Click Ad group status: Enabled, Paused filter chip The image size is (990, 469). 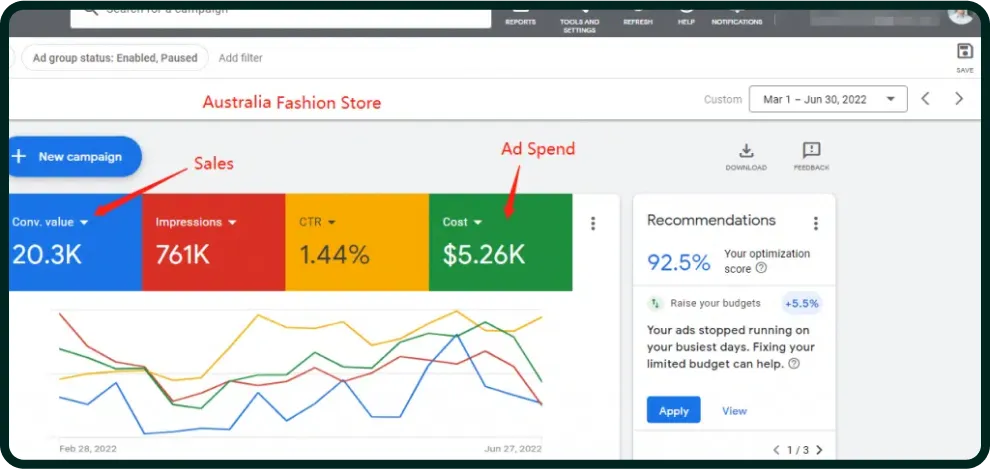115,58
